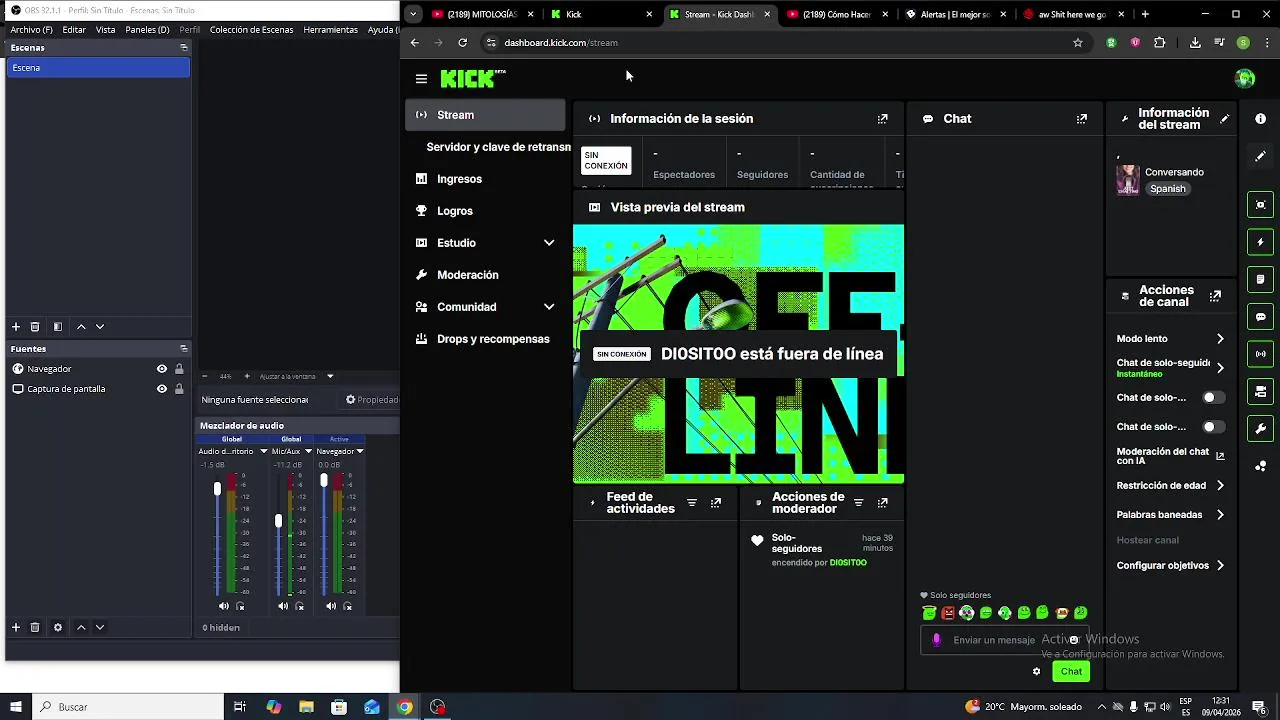Edit Información del stream with pencil icon
Viewport: 1280px width, 720px height.
point(1225,119)
